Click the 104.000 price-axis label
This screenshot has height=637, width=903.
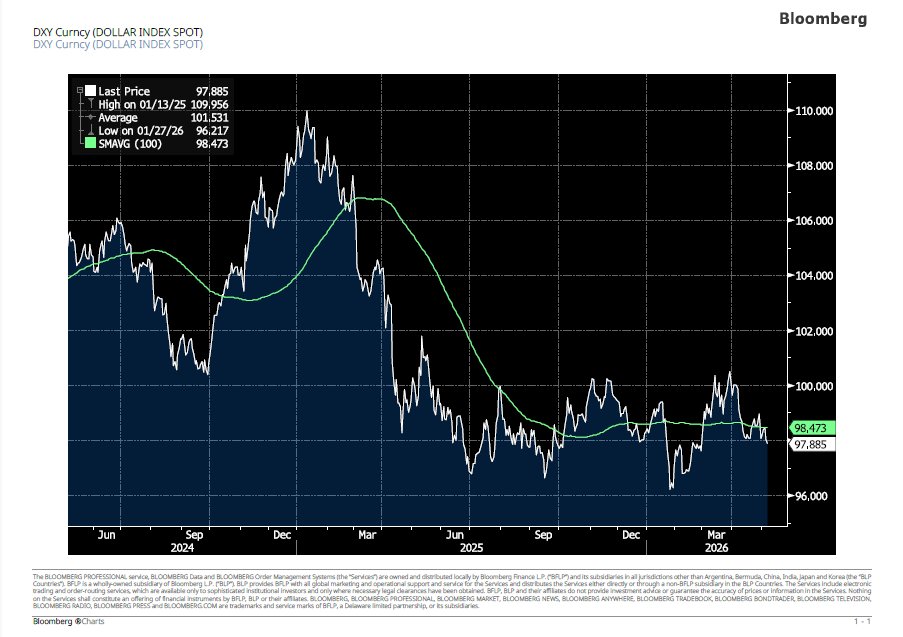[814, 276]
